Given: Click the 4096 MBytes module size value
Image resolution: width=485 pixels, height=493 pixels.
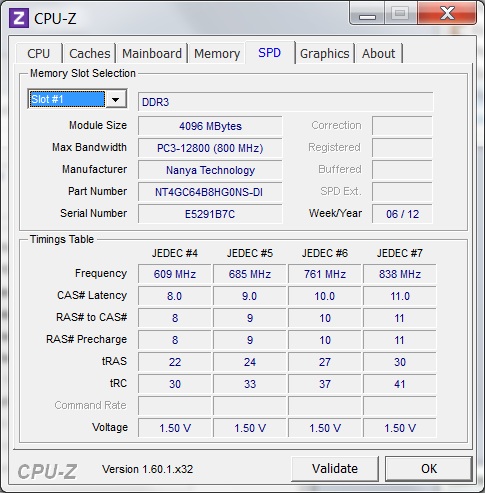Looking at the screenshot, I should (210, 126).
